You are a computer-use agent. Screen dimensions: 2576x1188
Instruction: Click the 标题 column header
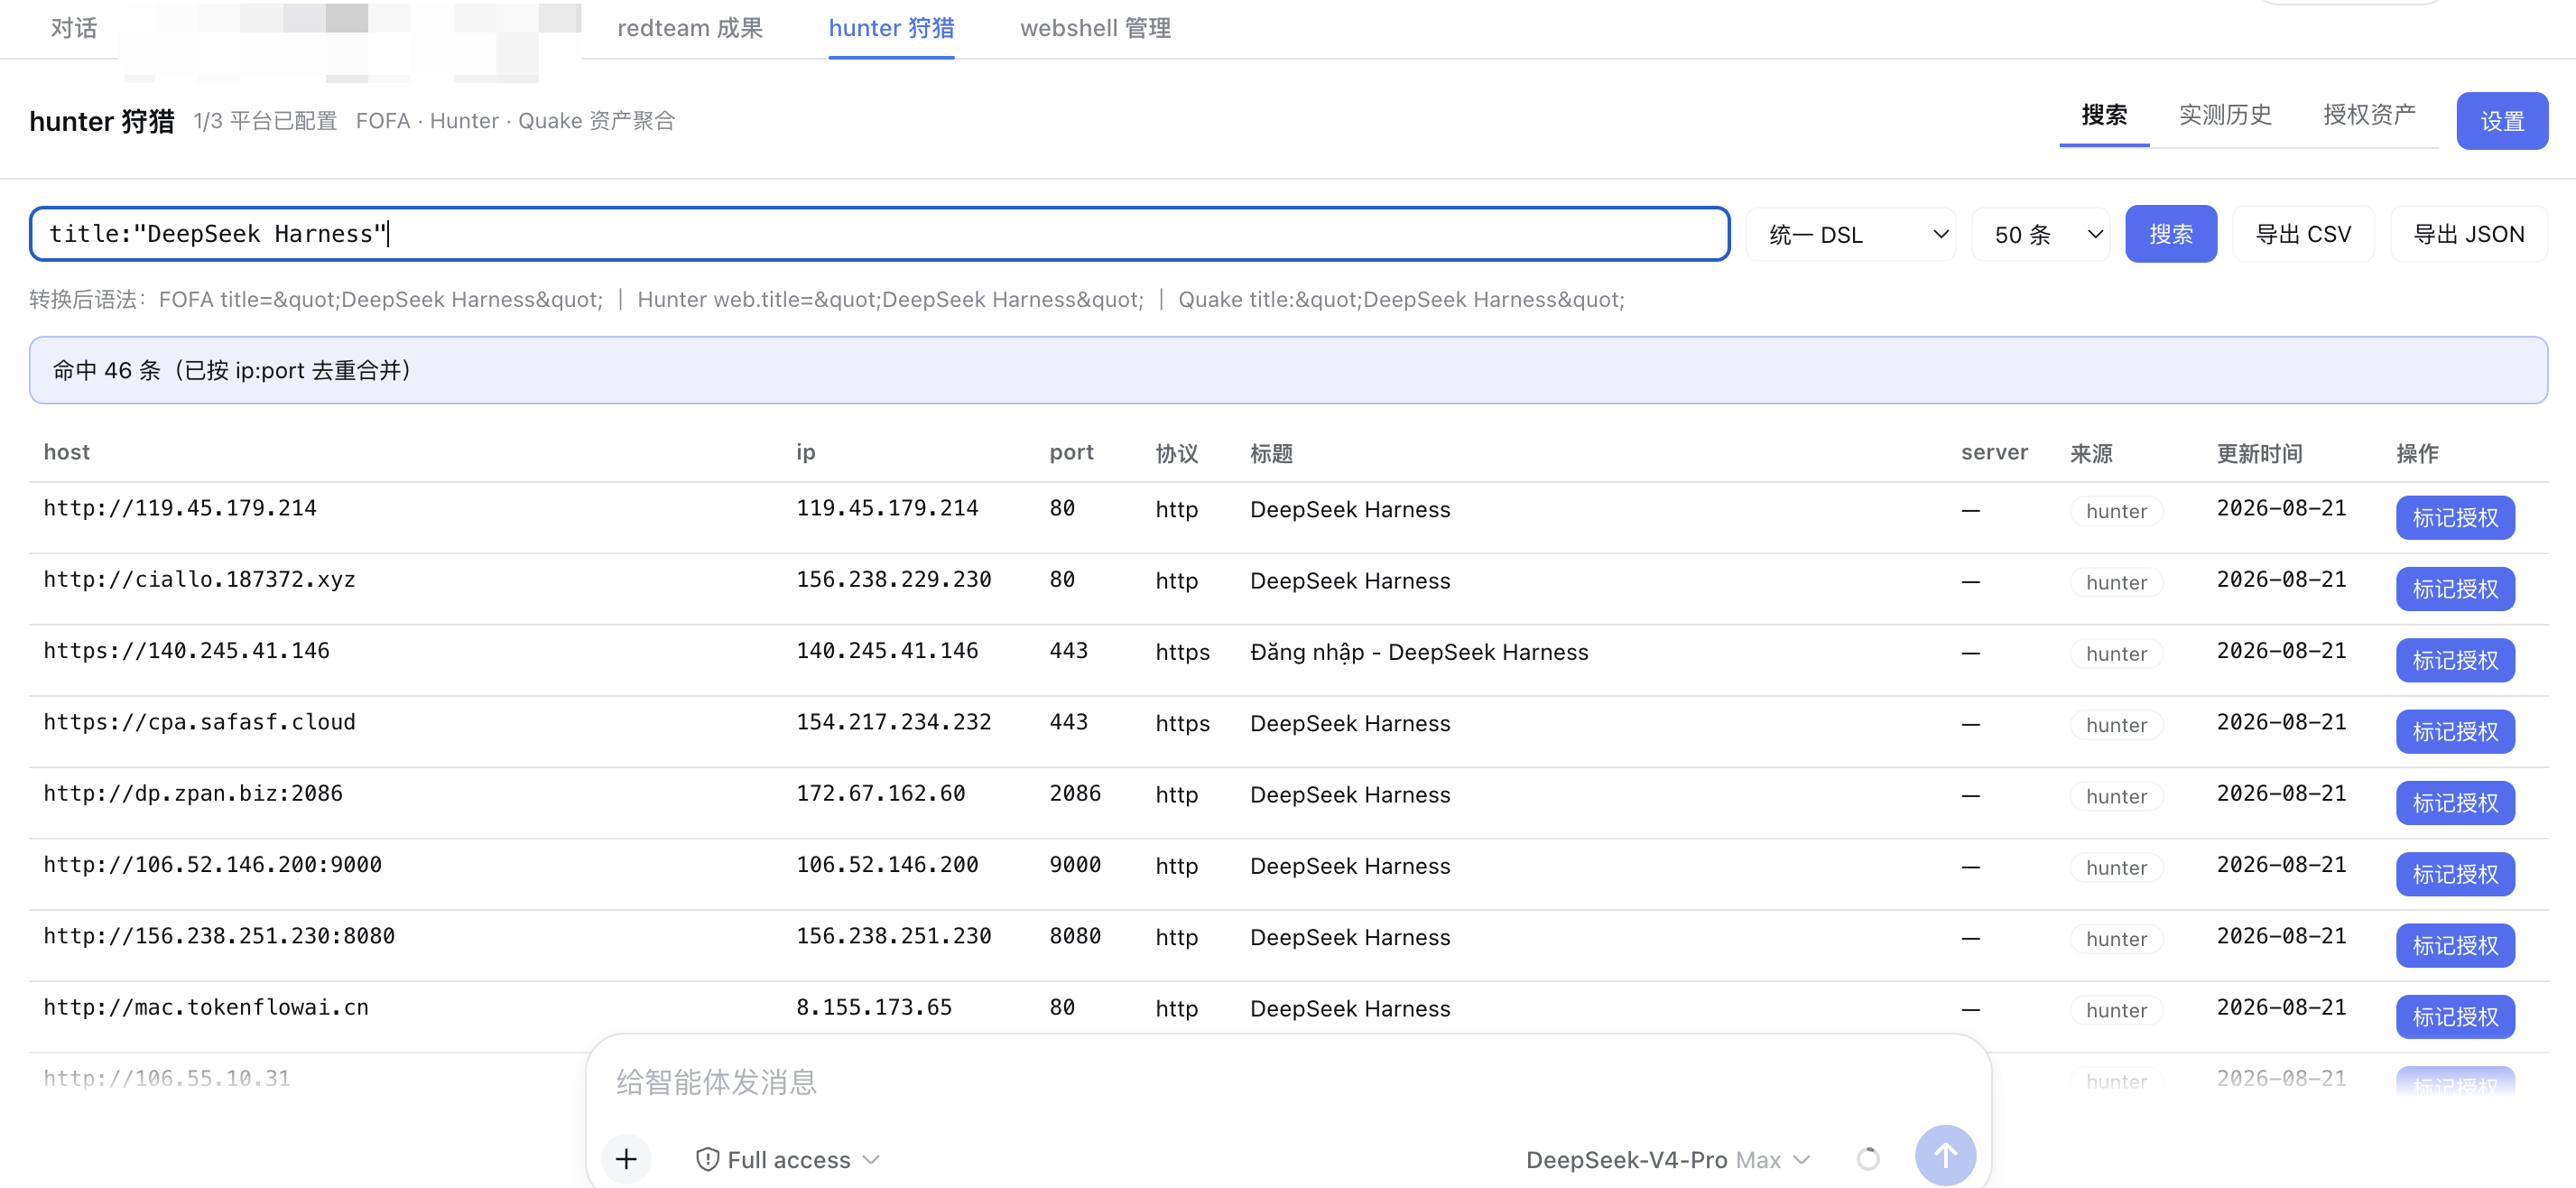[x=1271, y=453]
